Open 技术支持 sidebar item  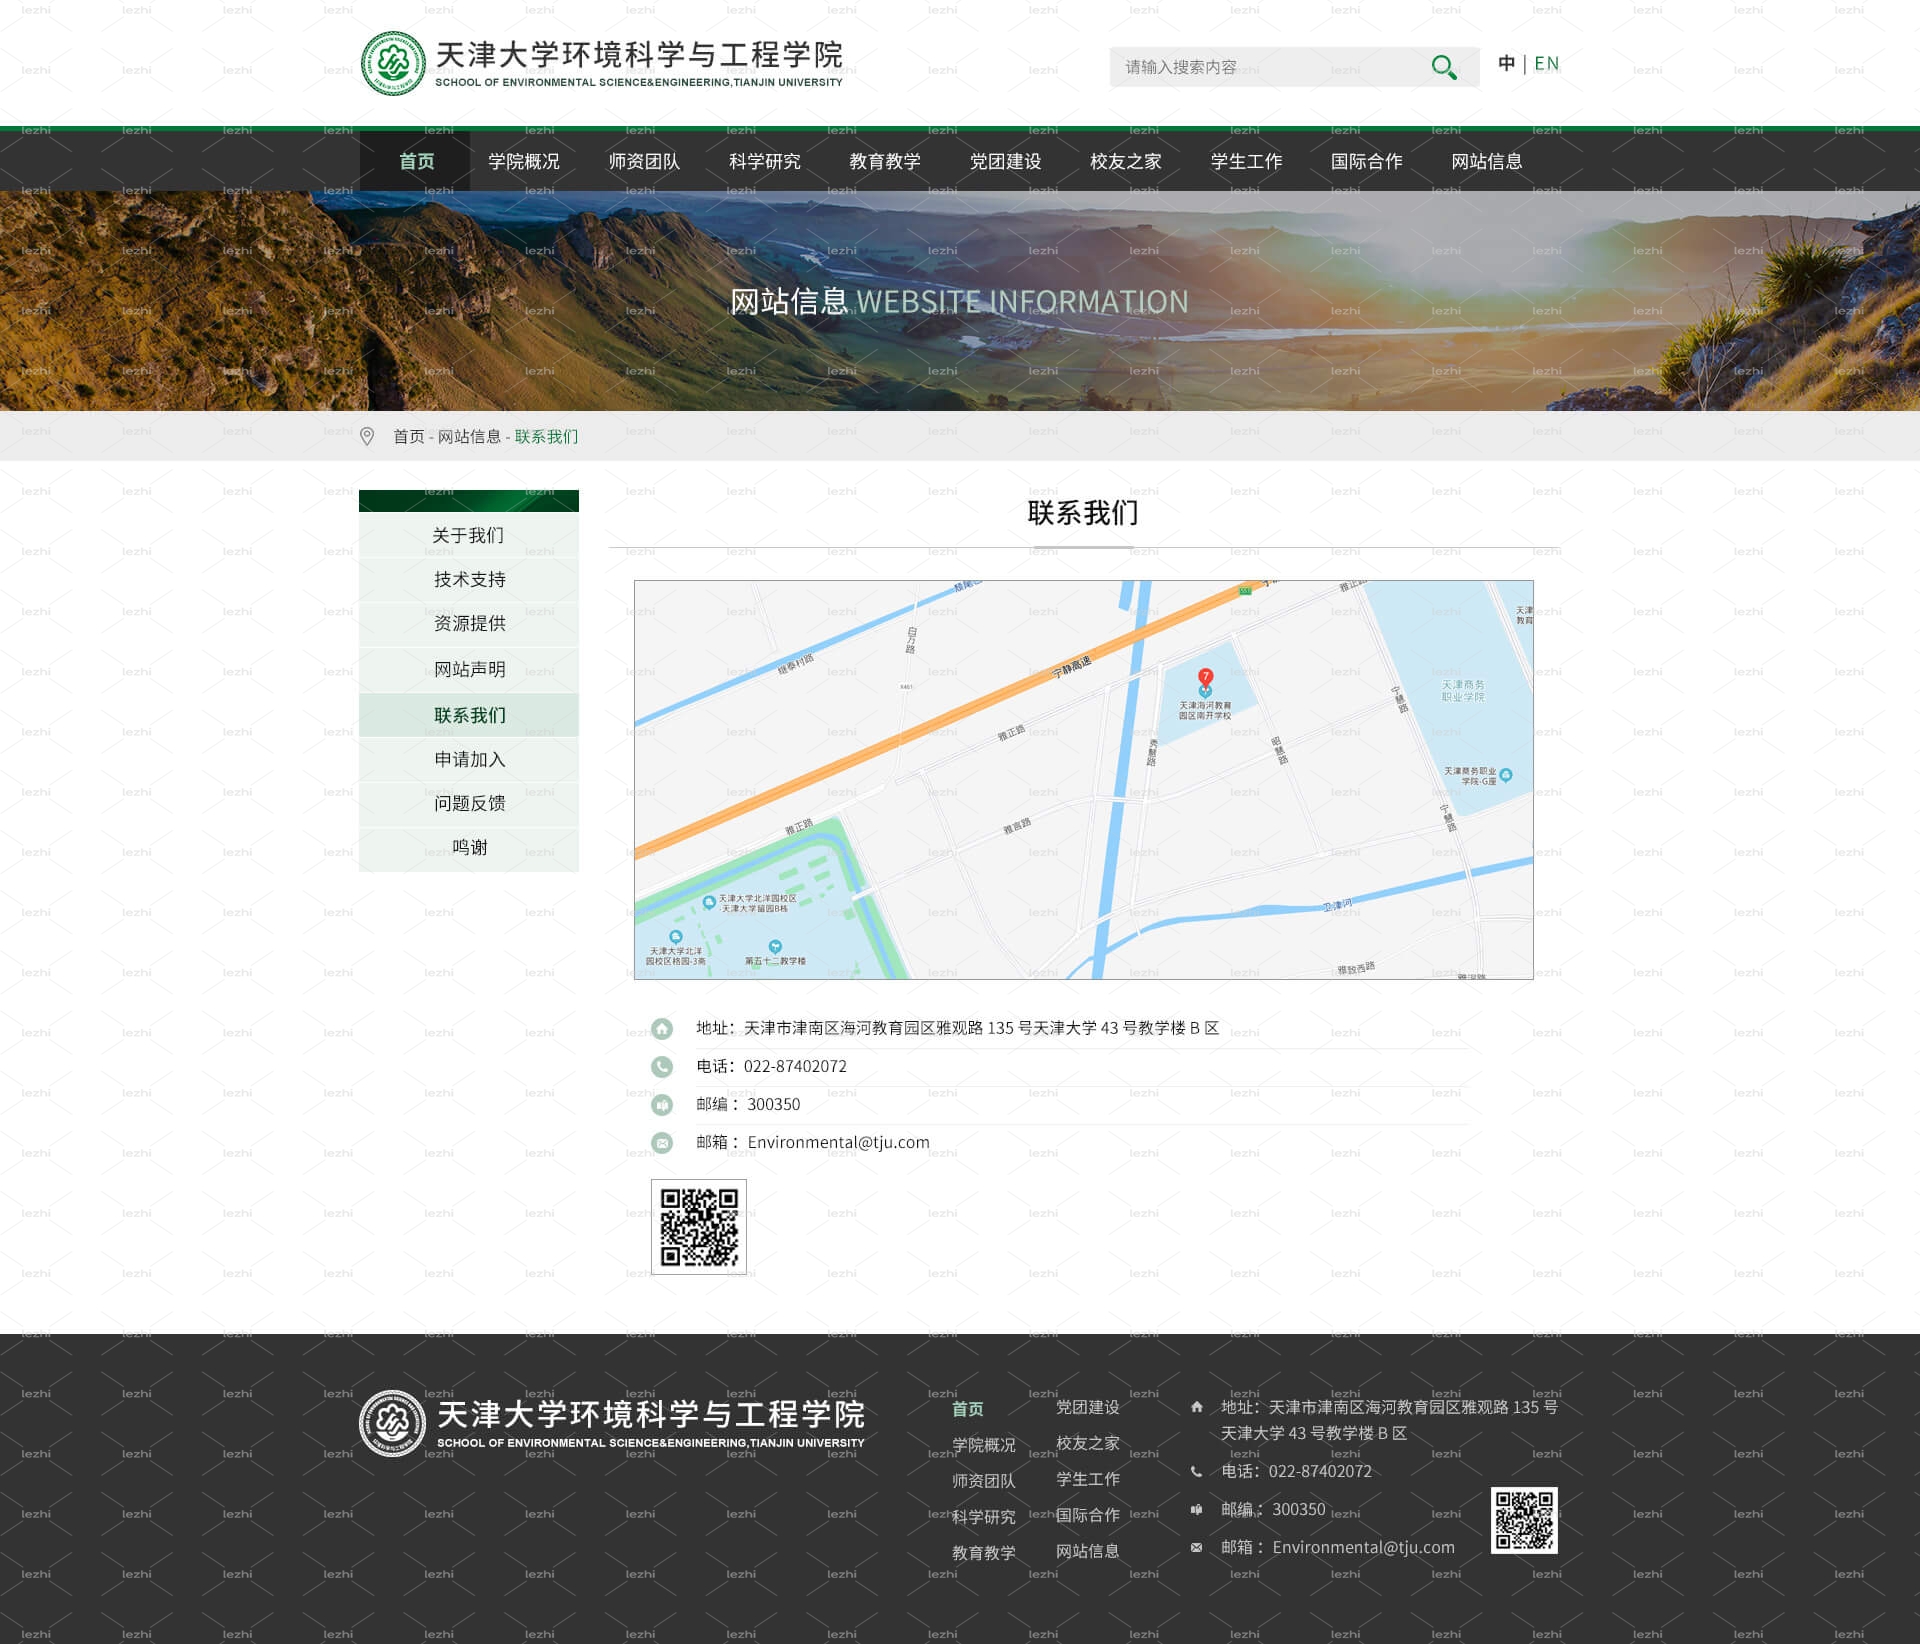coord(469,580)
